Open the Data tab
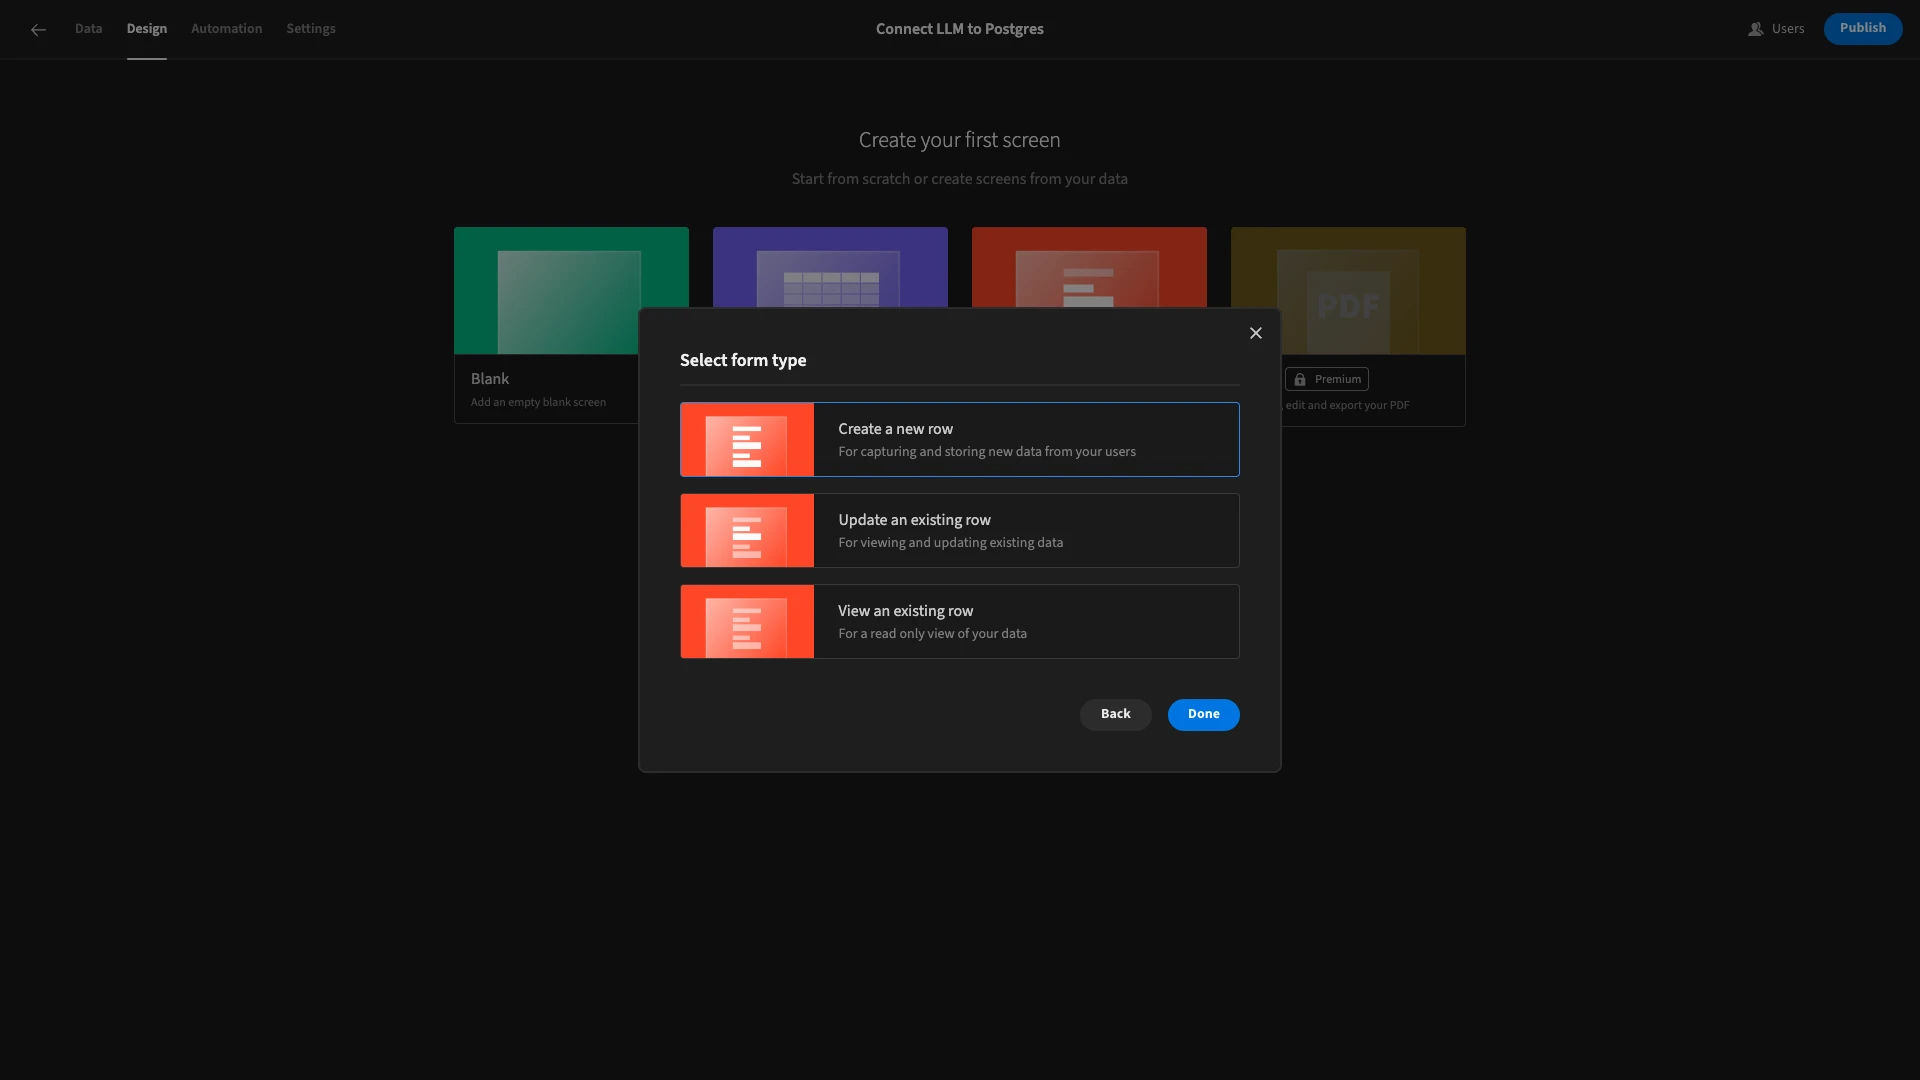1920x1080 pixels. [88, 29]
